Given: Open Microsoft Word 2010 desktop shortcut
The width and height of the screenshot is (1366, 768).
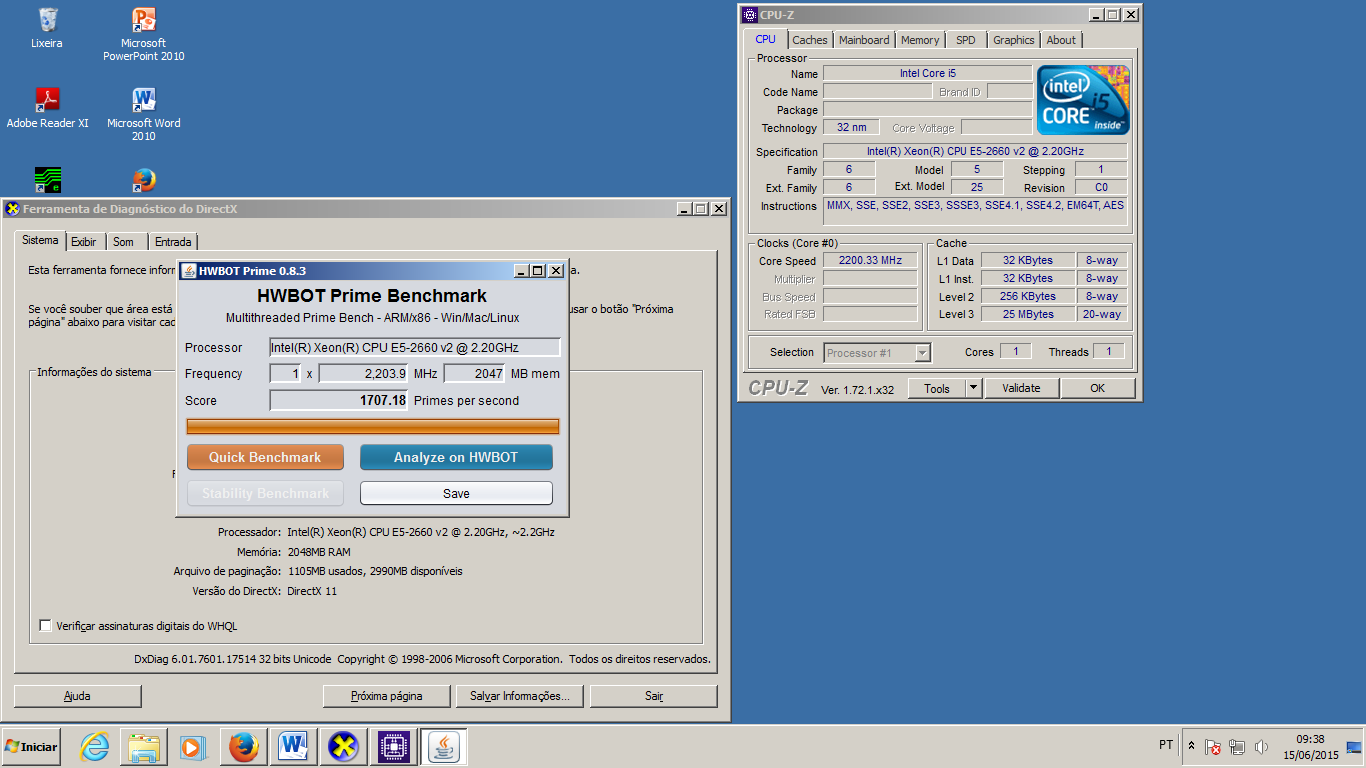Looking at the screenshot, I should click(x=144, y=113).
